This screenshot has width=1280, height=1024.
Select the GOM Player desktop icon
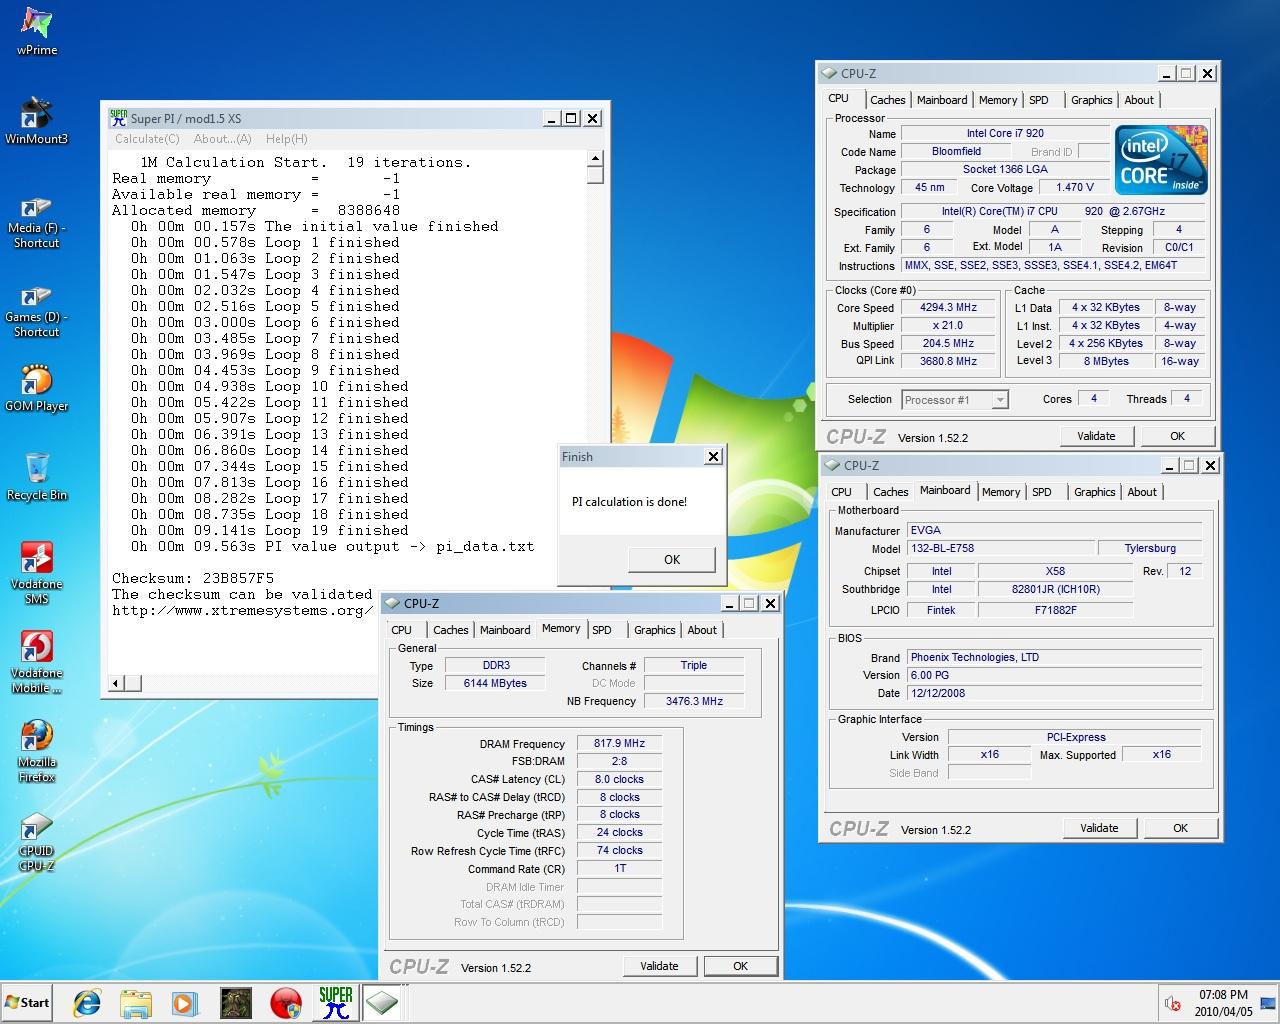[37, 388]
